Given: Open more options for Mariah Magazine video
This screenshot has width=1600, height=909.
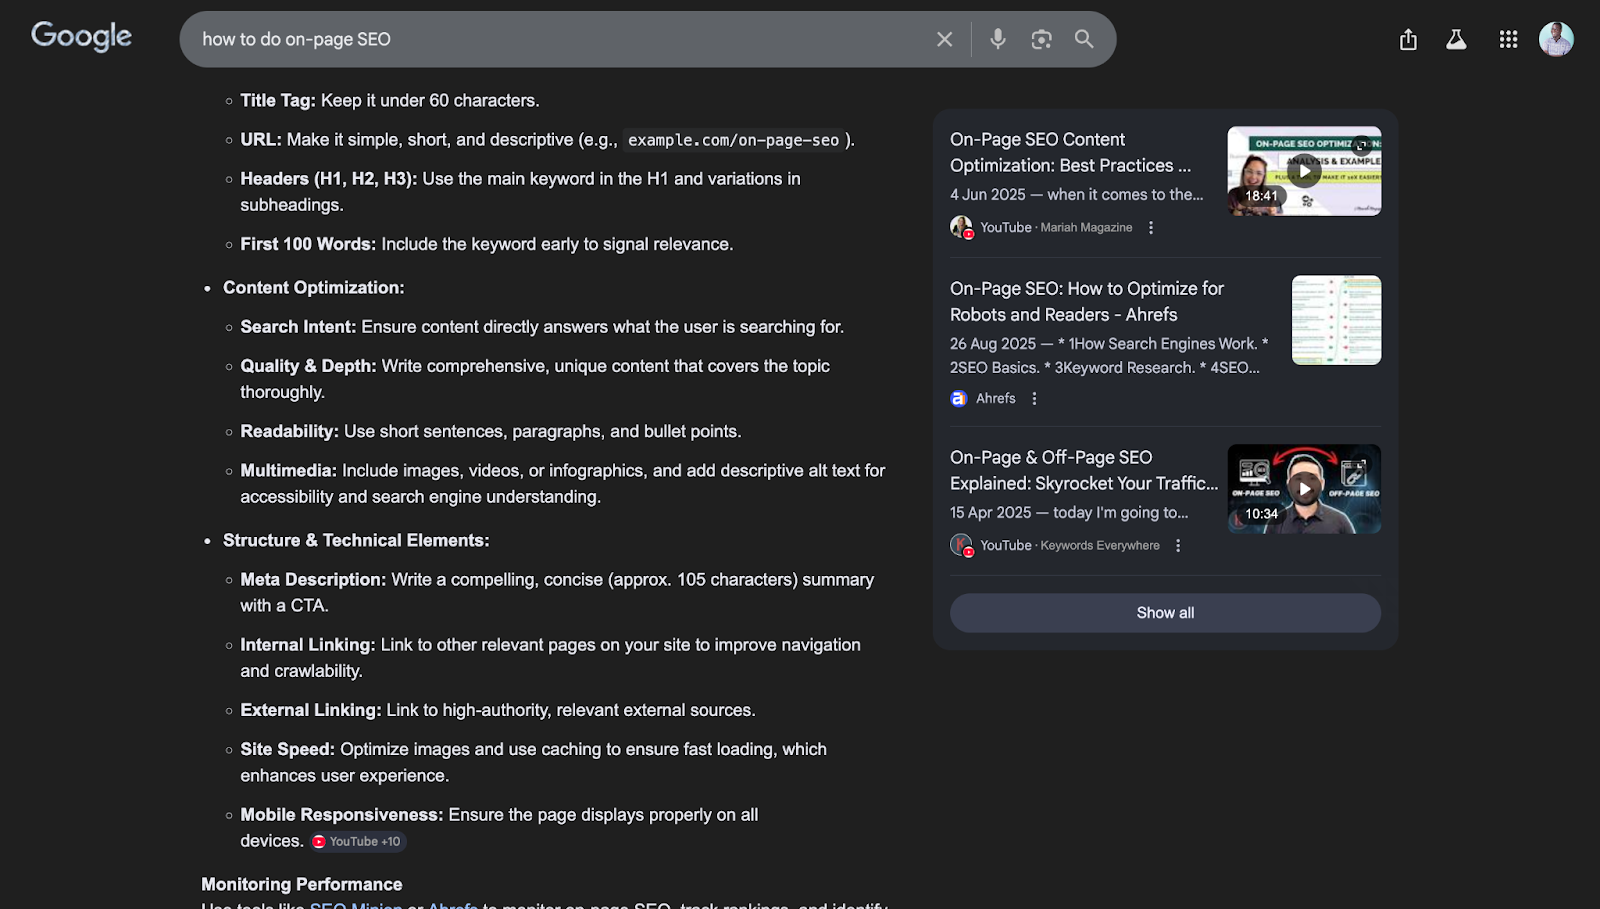Looking at the screenshot, I should 1151,228.
